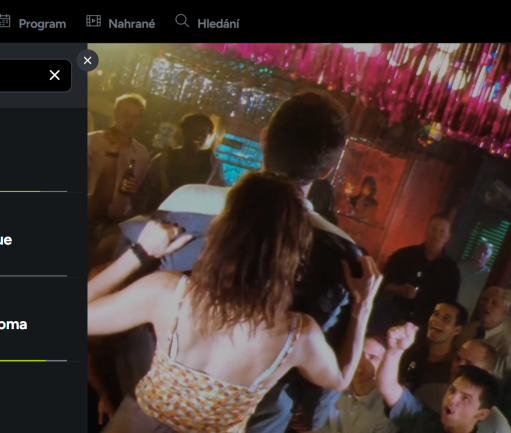The height and width of the screenshot is (433, 511).
Task: Open the Hledání search tab
Action: point(218,24)
